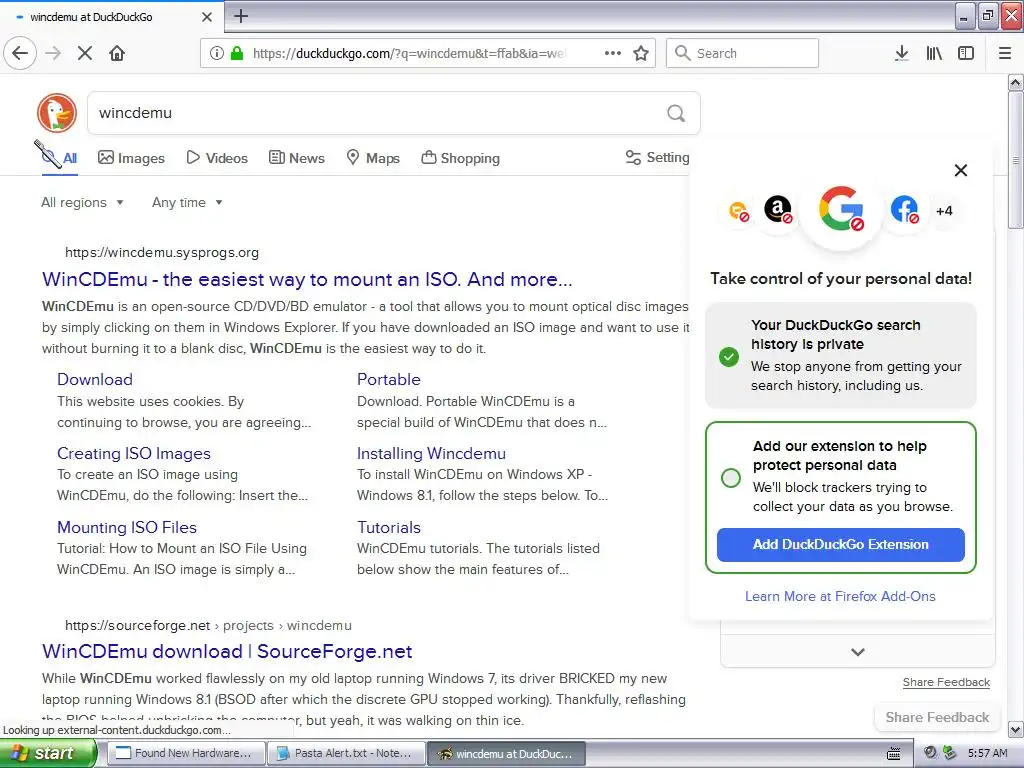Open the Creating ISO Images sitelink
The width and height of the screenshot is (1024, 768).
click(x=134, y=453)
